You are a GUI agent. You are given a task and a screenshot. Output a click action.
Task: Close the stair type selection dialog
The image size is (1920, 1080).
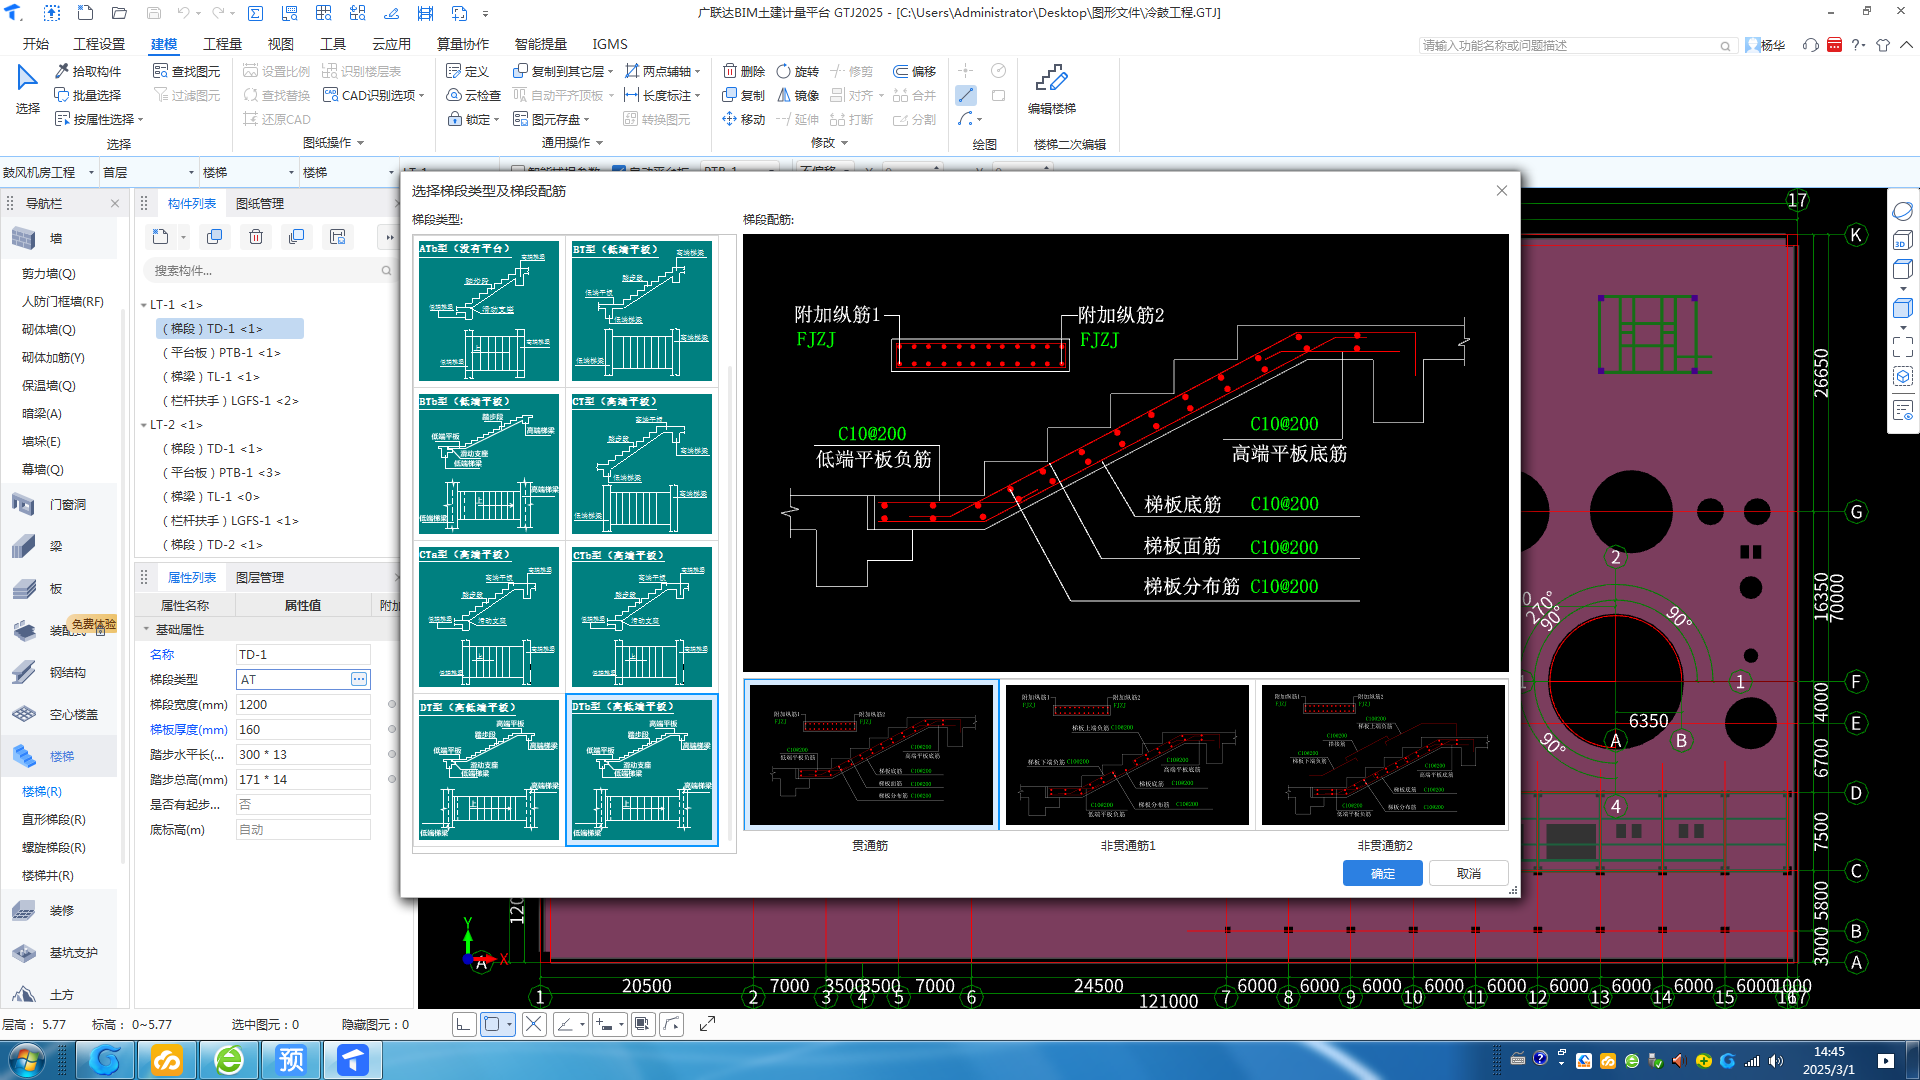point(1501,191)
